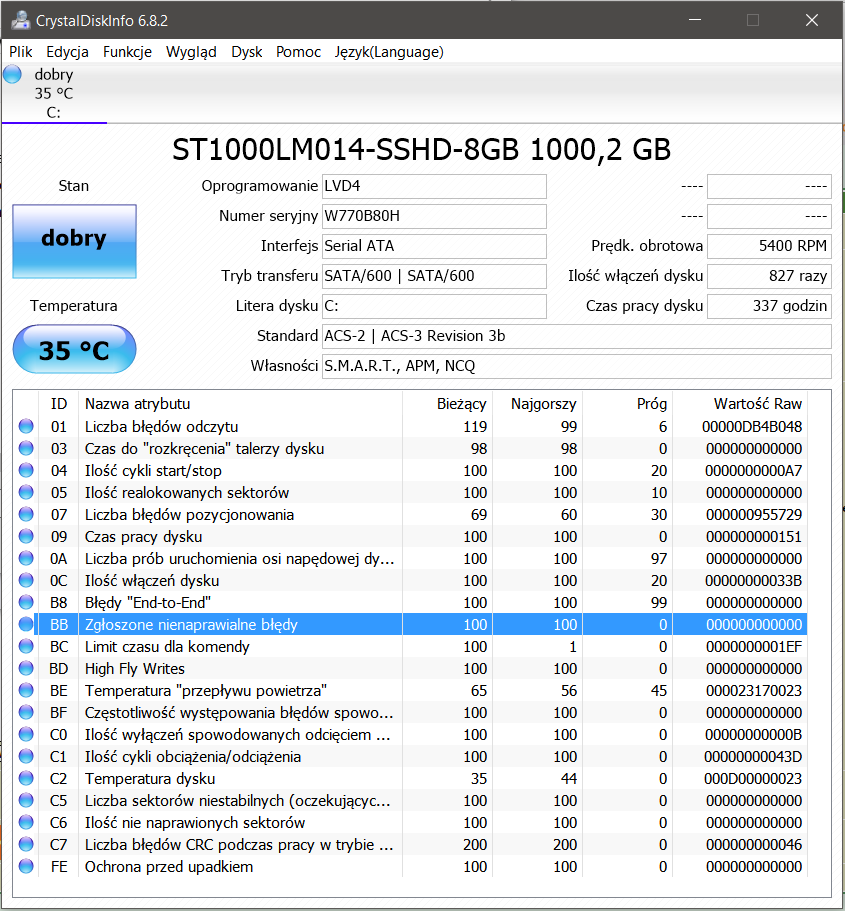The height and width of the screenshot is (911, 845).
Task: Click the Nazwa atrybutu column header
Action: [240, 404]
